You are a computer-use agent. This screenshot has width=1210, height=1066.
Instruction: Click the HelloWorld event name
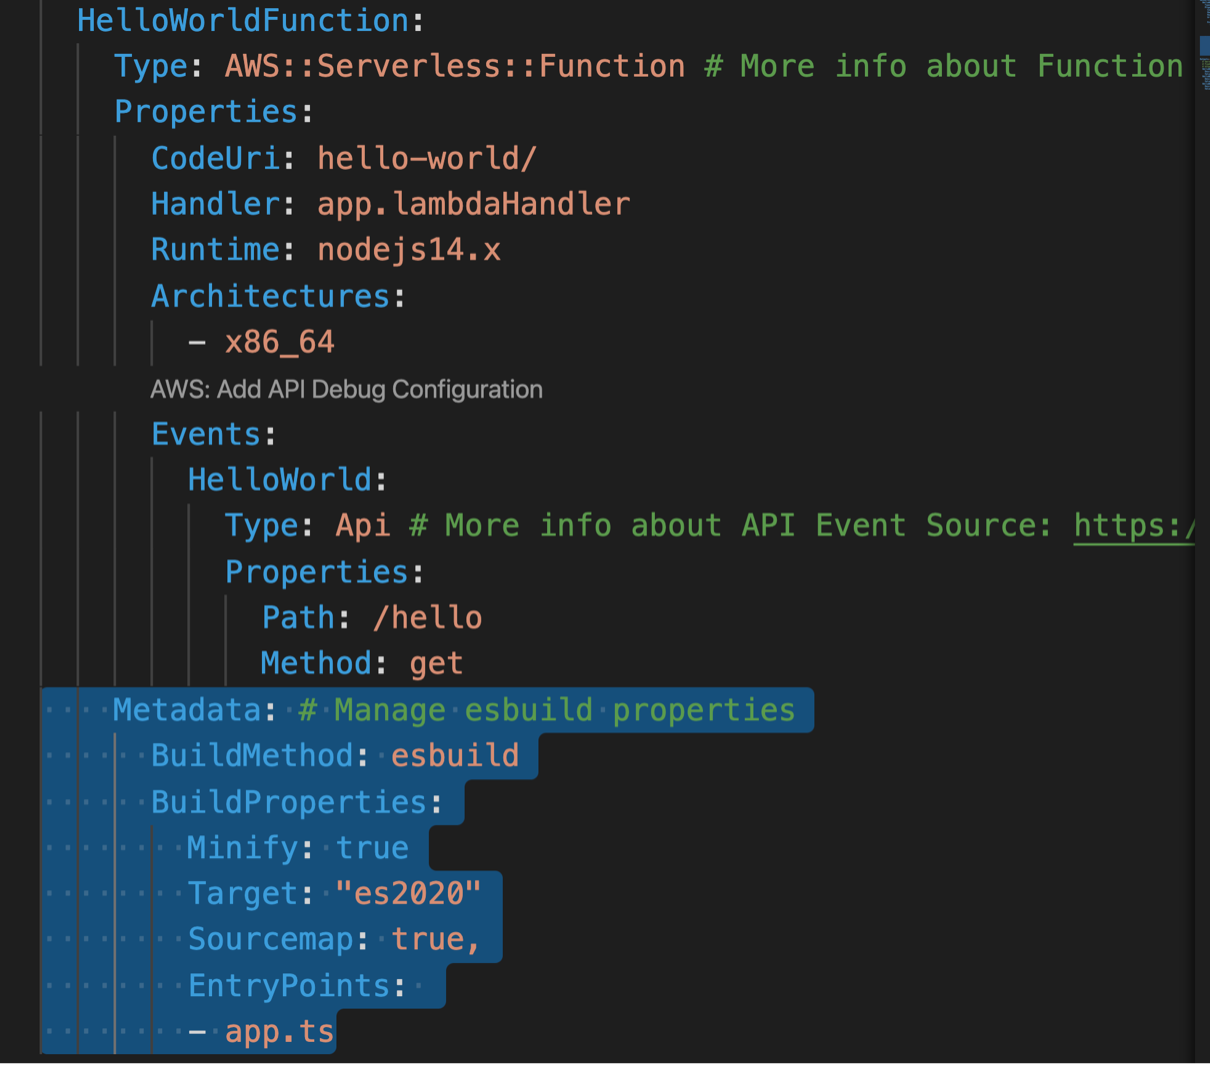pos(280,479)
